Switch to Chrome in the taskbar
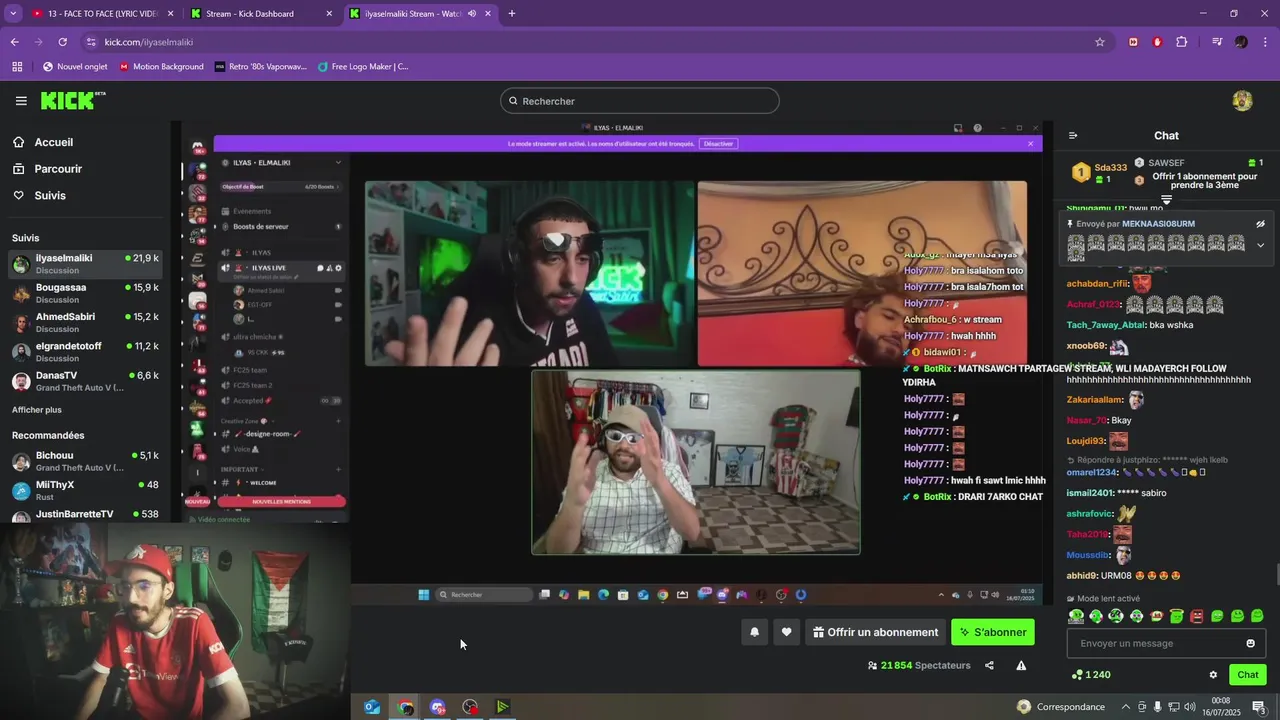1280x720 pixels. coord(405,707)
